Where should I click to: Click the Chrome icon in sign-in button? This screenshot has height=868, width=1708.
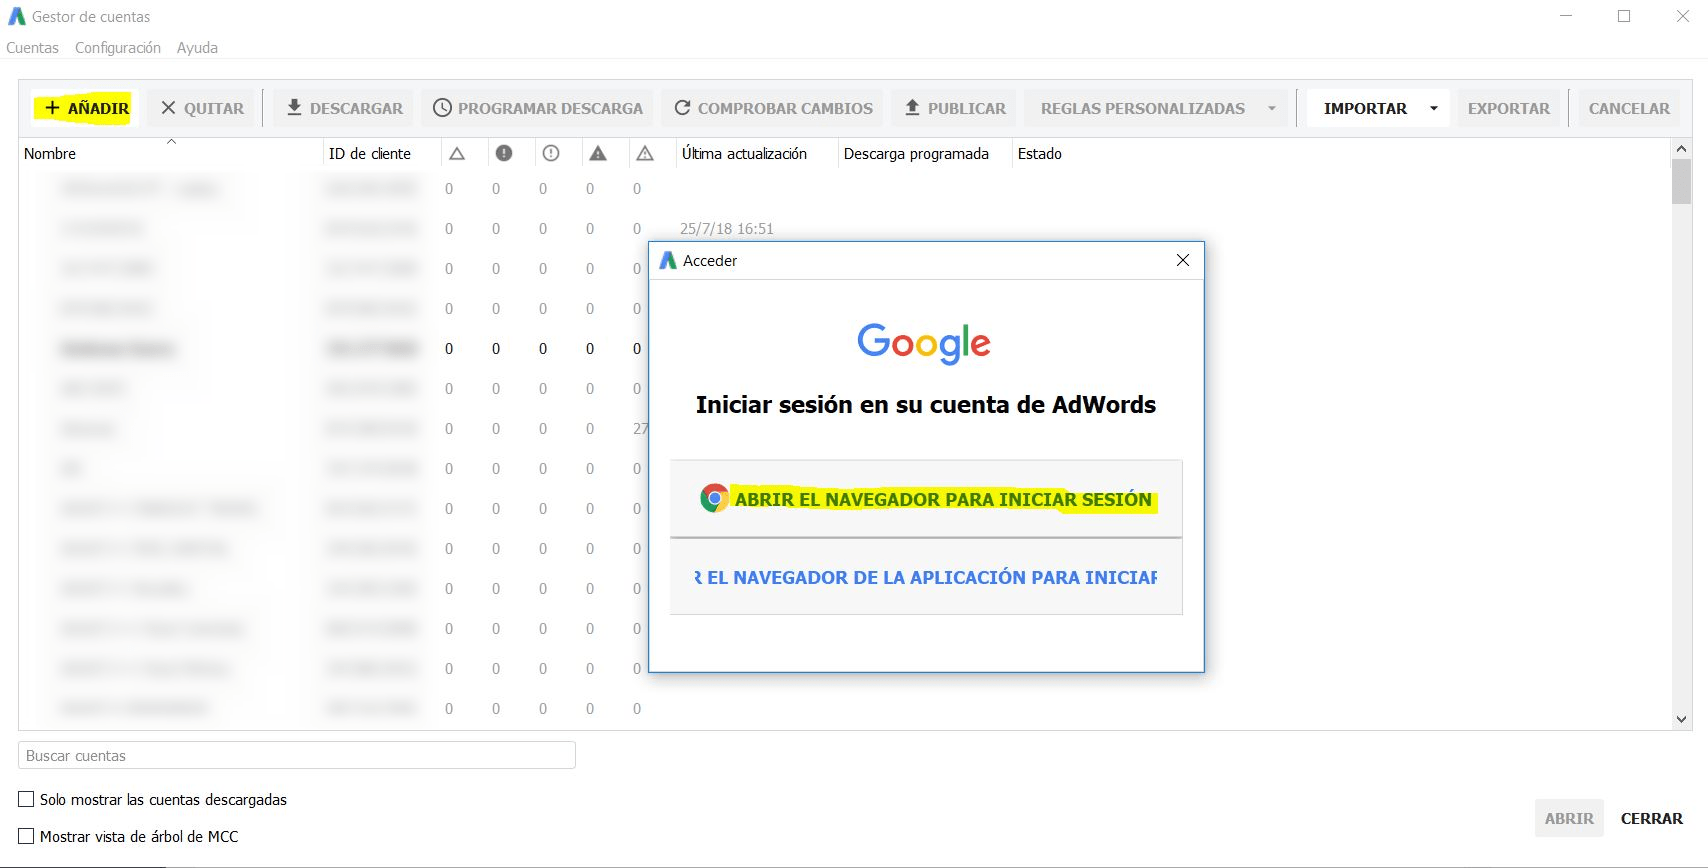pos(714,498)
